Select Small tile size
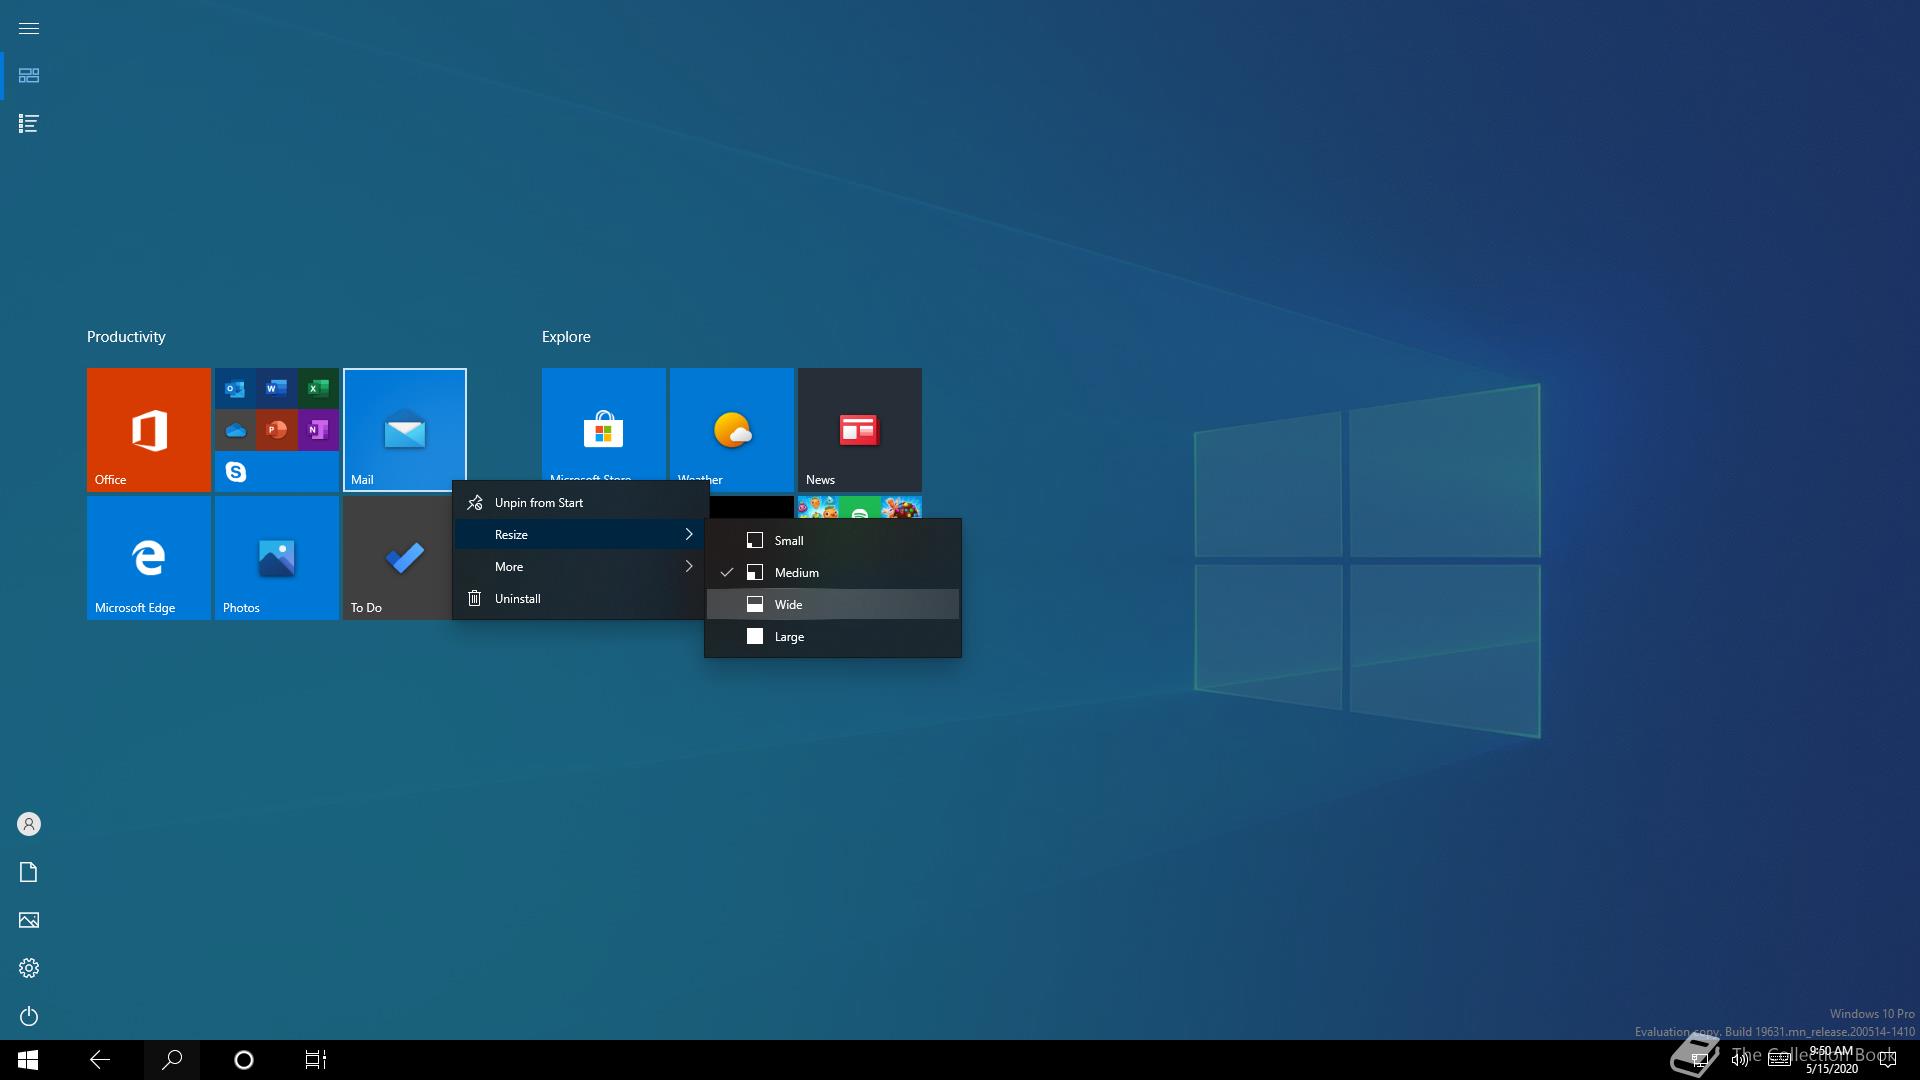Viewport: 1920px width, 1080px height. tap(833, 541)
